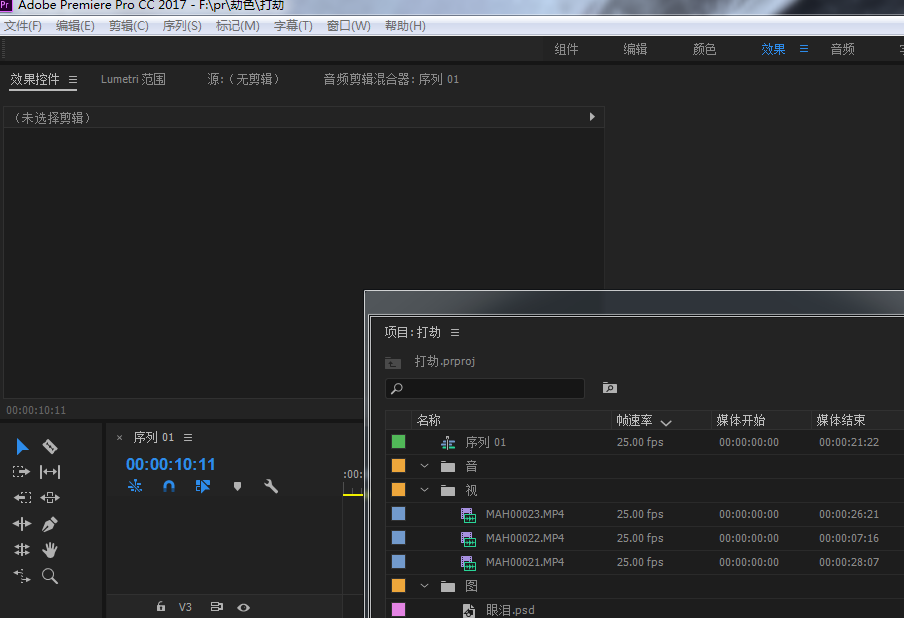
Task: Switch to 音频剪辑混合器 tab
Action: (391, 79)
